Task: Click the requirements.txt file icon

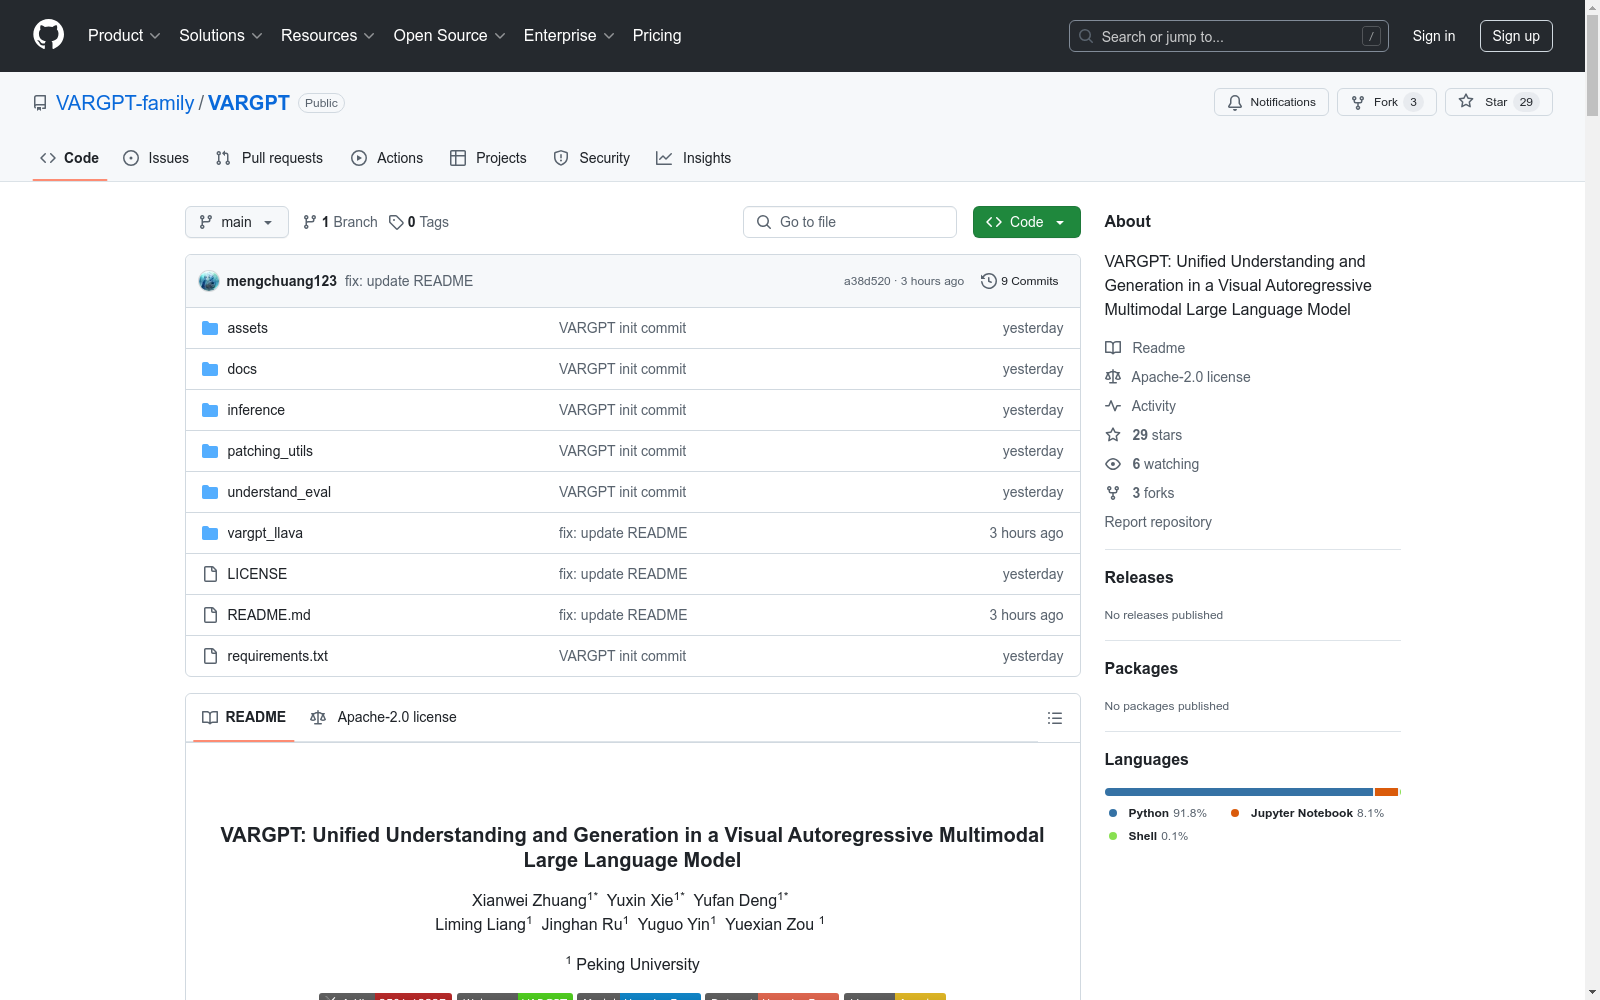Action: coord(210,656)
